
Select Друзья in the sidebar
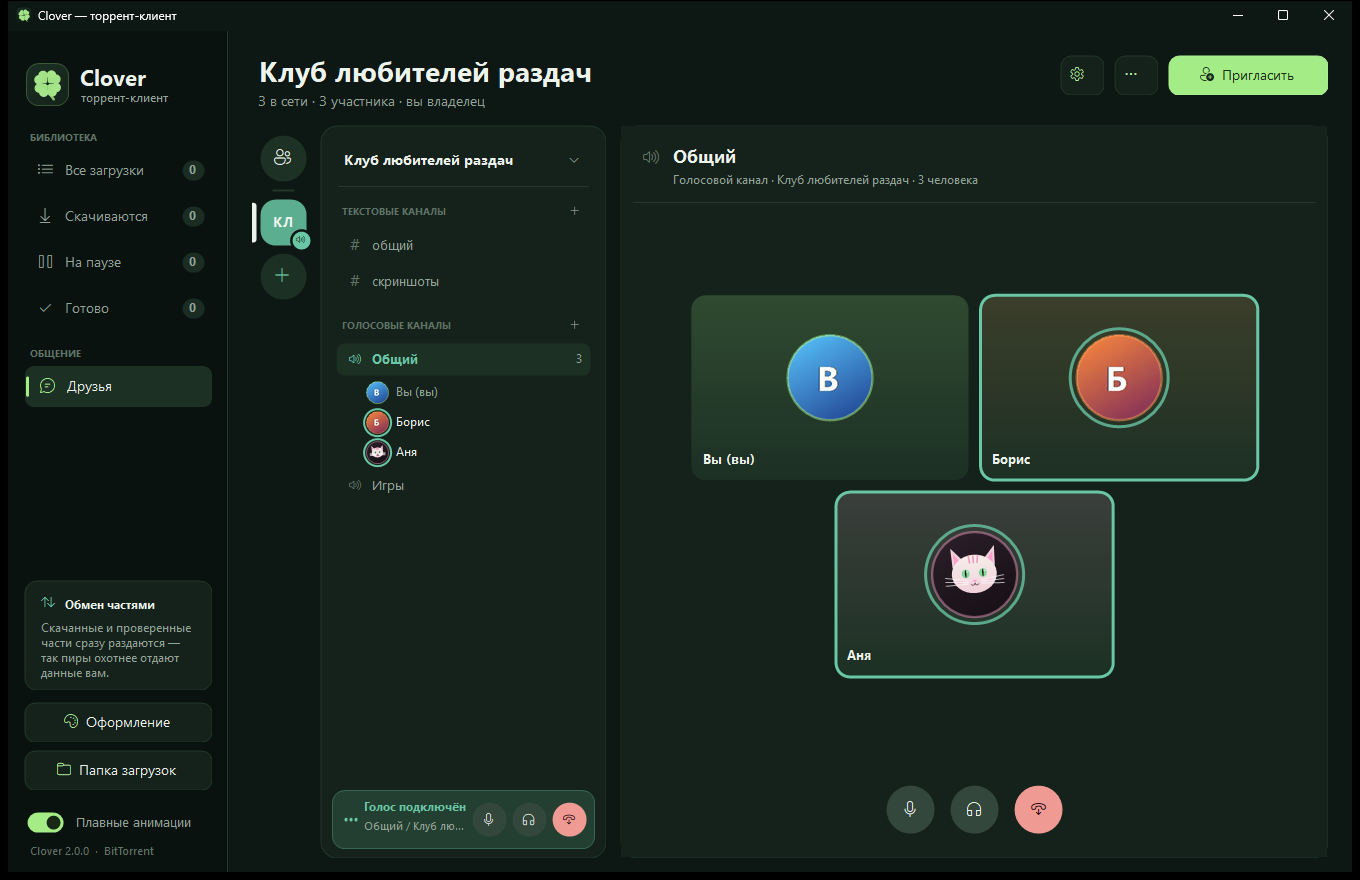click(119, 386)
